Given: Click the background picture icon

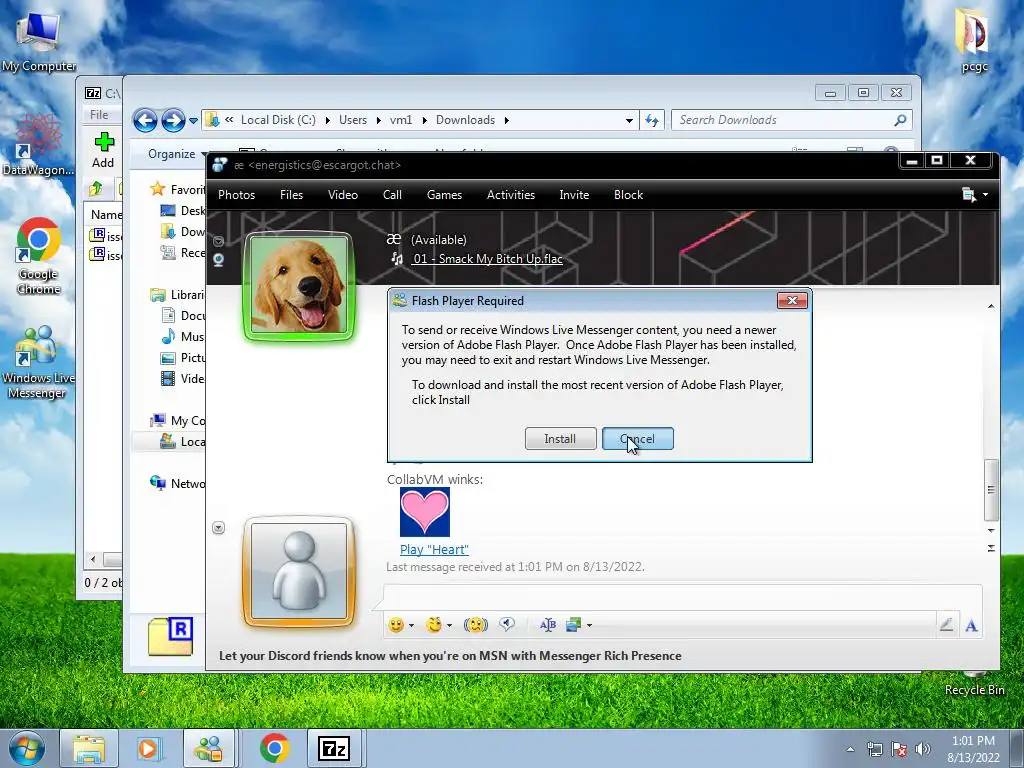Looking at the screenshot, I should pyautogui.click(x=573, y=625).
